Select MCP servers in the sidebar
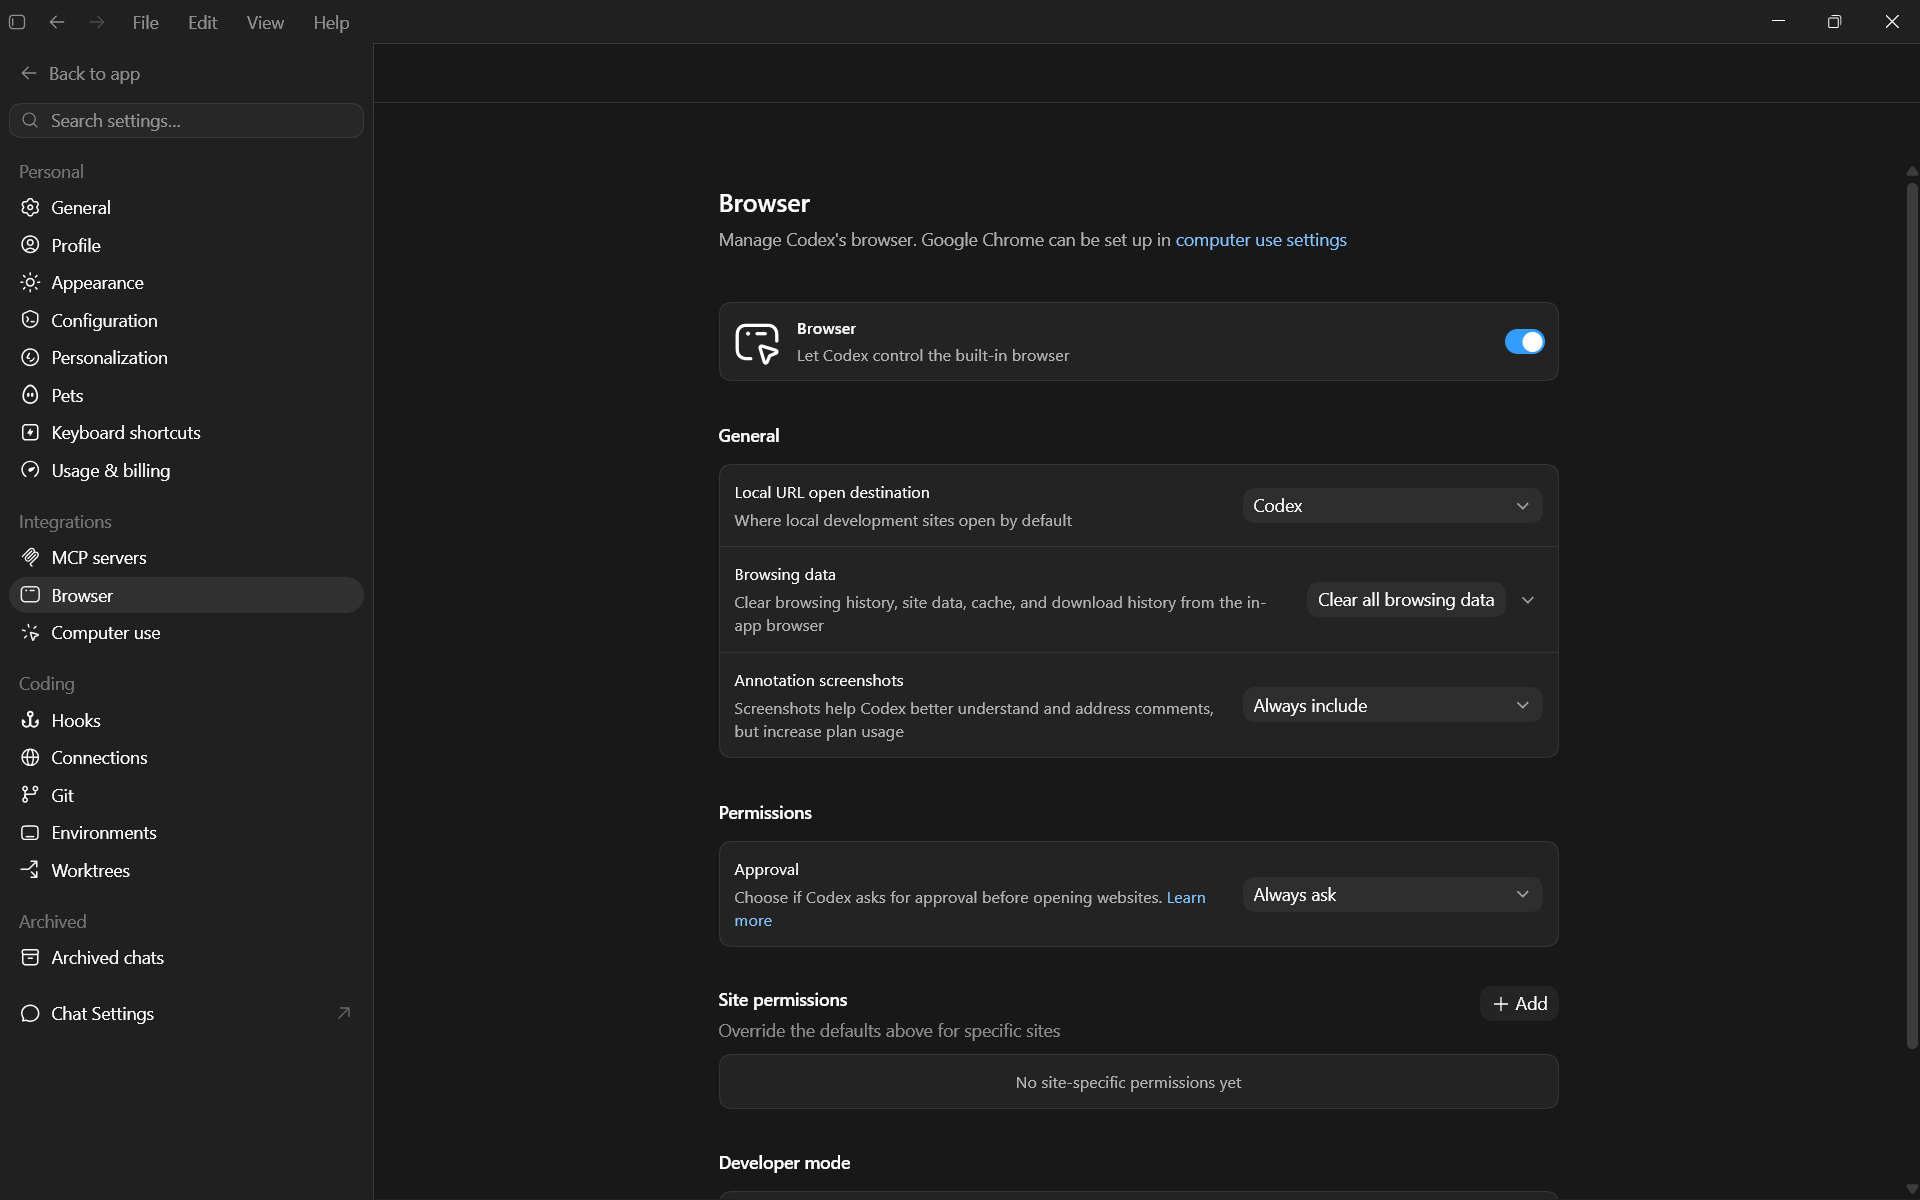This screenshot has height=1200, width=1920. pyautogui.click(x=186, y=557)
